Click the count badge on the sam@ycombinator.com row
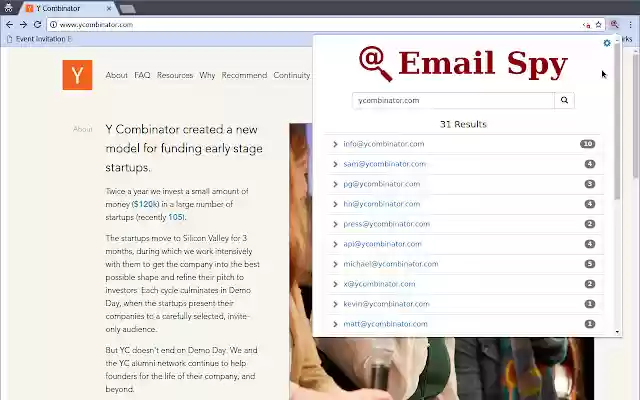Viewport: 640px width, 400px height. [589, 164]
